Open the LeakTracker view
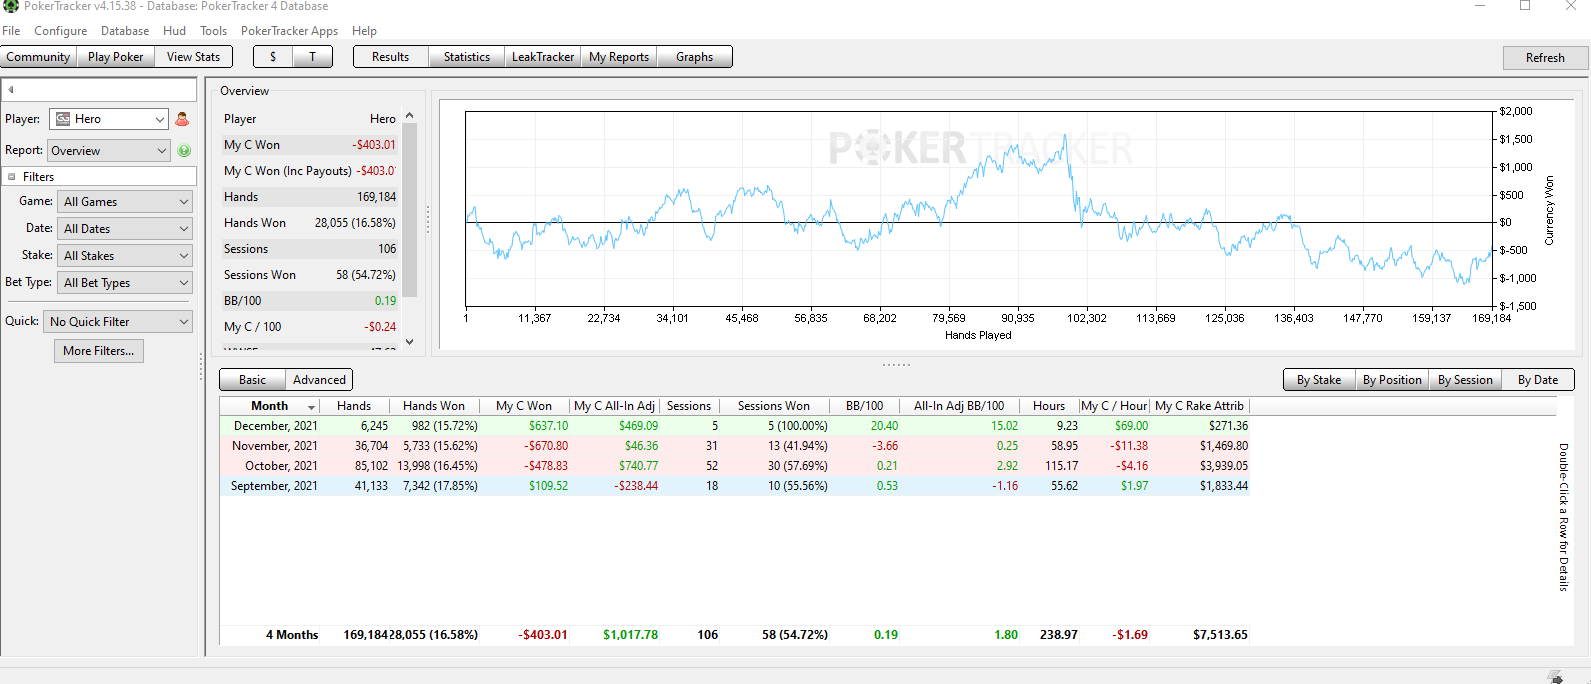The height and width of the screenshot is (684, 1591). (543, 57)
